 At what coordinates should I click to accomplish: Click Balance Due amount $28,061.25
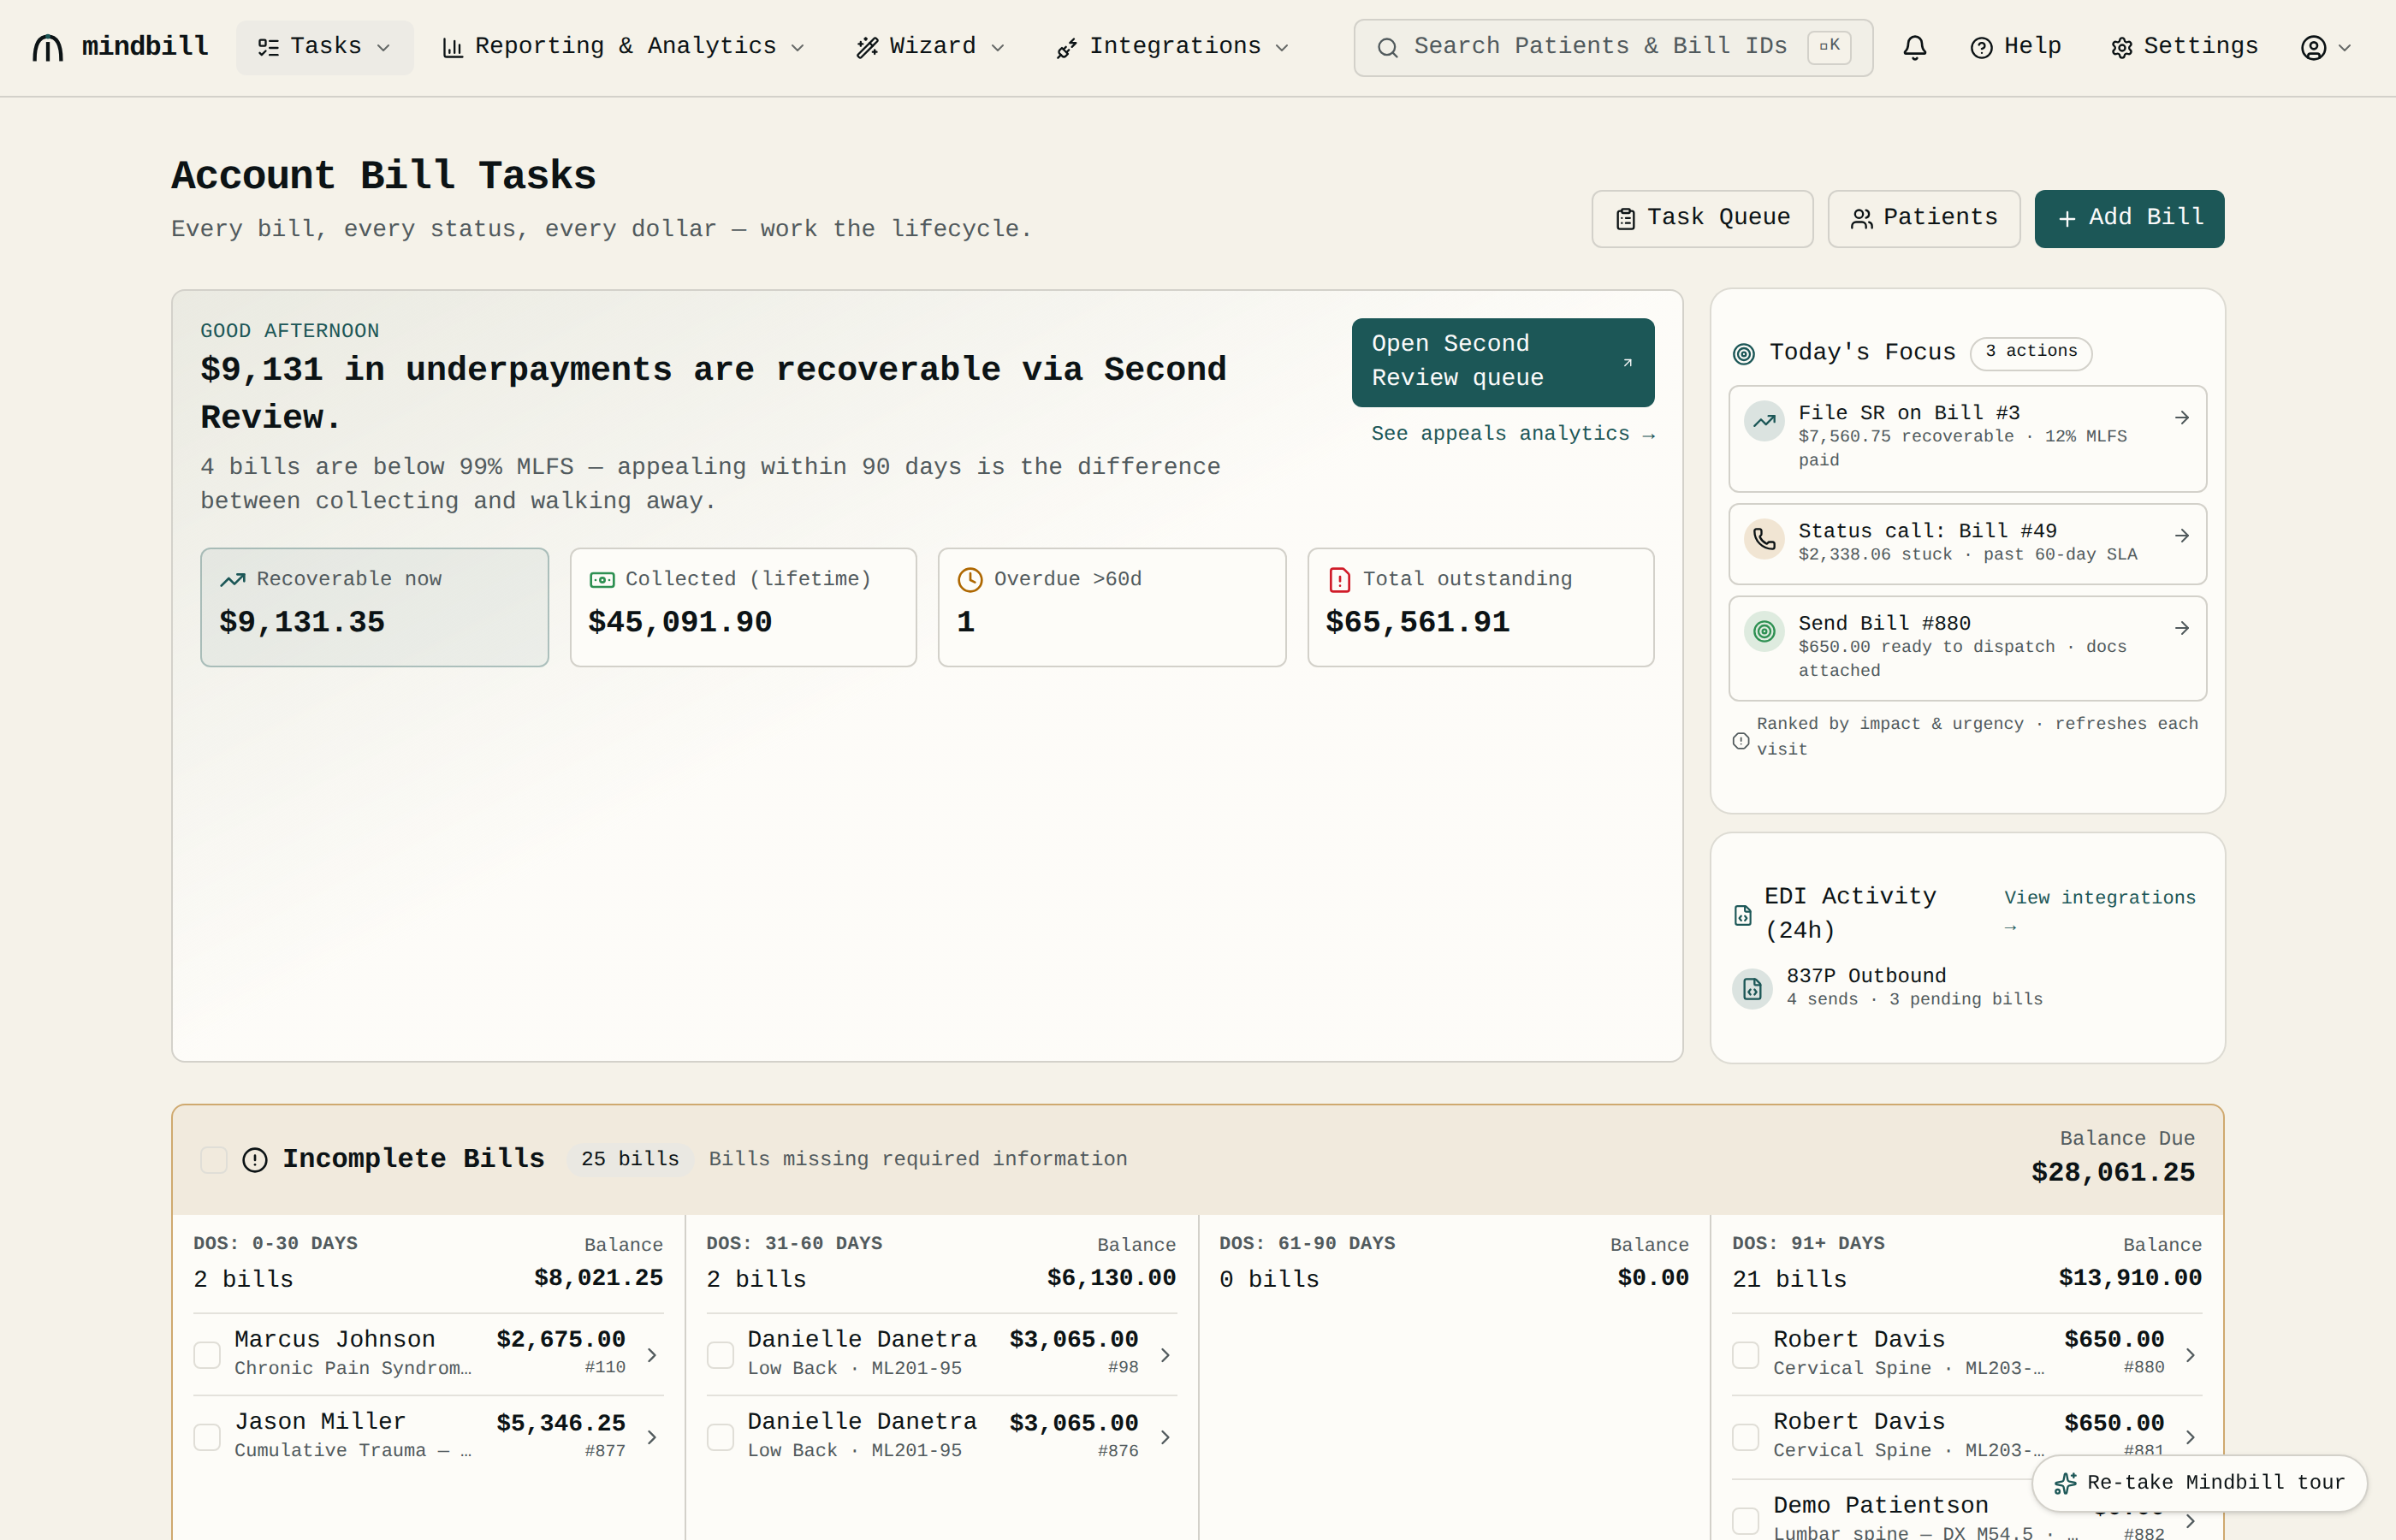coord(2112,1172)
